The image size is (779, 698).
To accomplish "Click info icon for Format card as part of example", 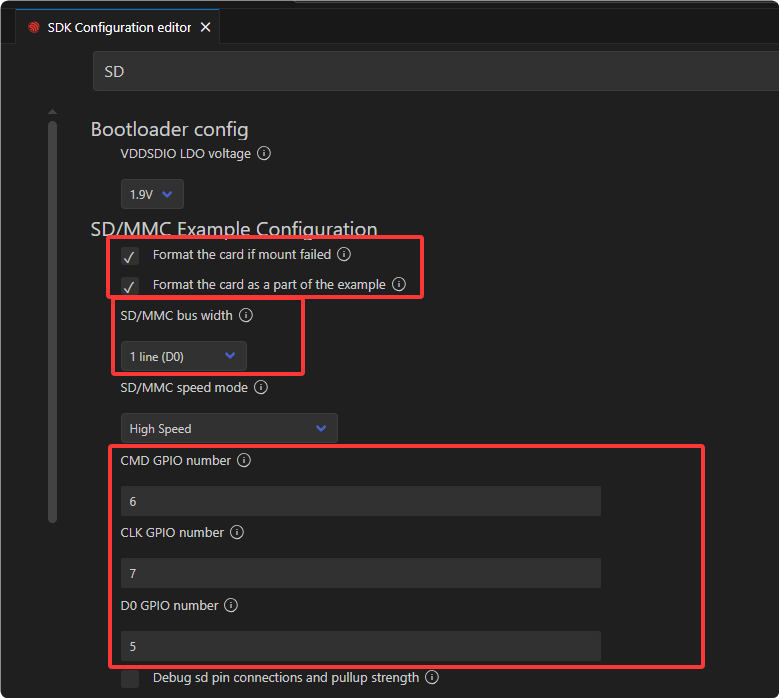I will [398, 284].
